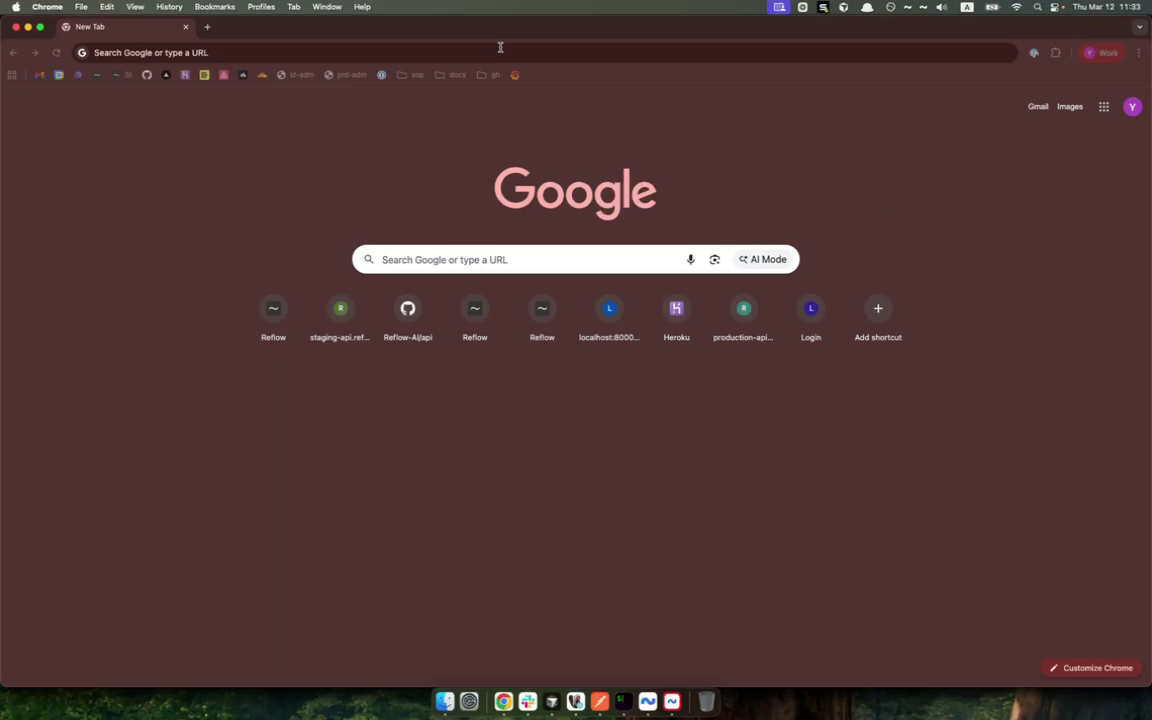The image size is (1152, 720).
Task: Open the apps grid in bookmarks bar
Action: pos(12,75)
